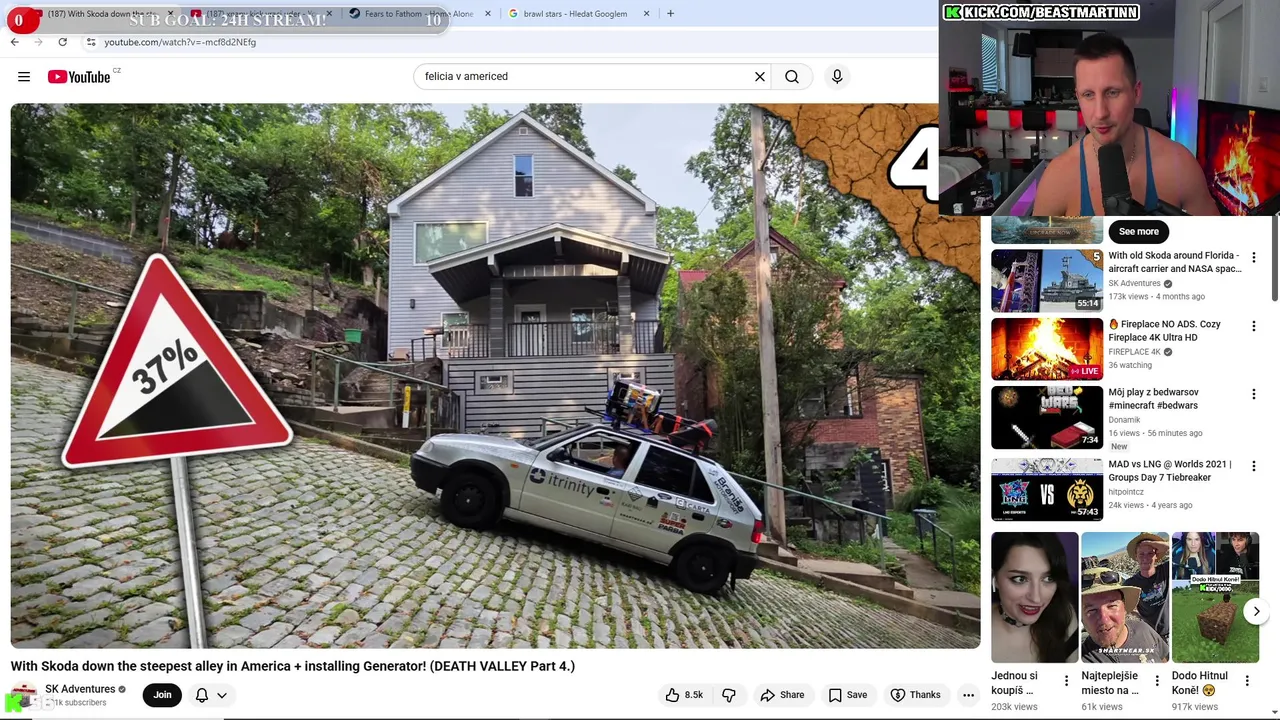Open SK Adventures channel name link
This screenshot has height=720, width=1280.
pos(80,689)
